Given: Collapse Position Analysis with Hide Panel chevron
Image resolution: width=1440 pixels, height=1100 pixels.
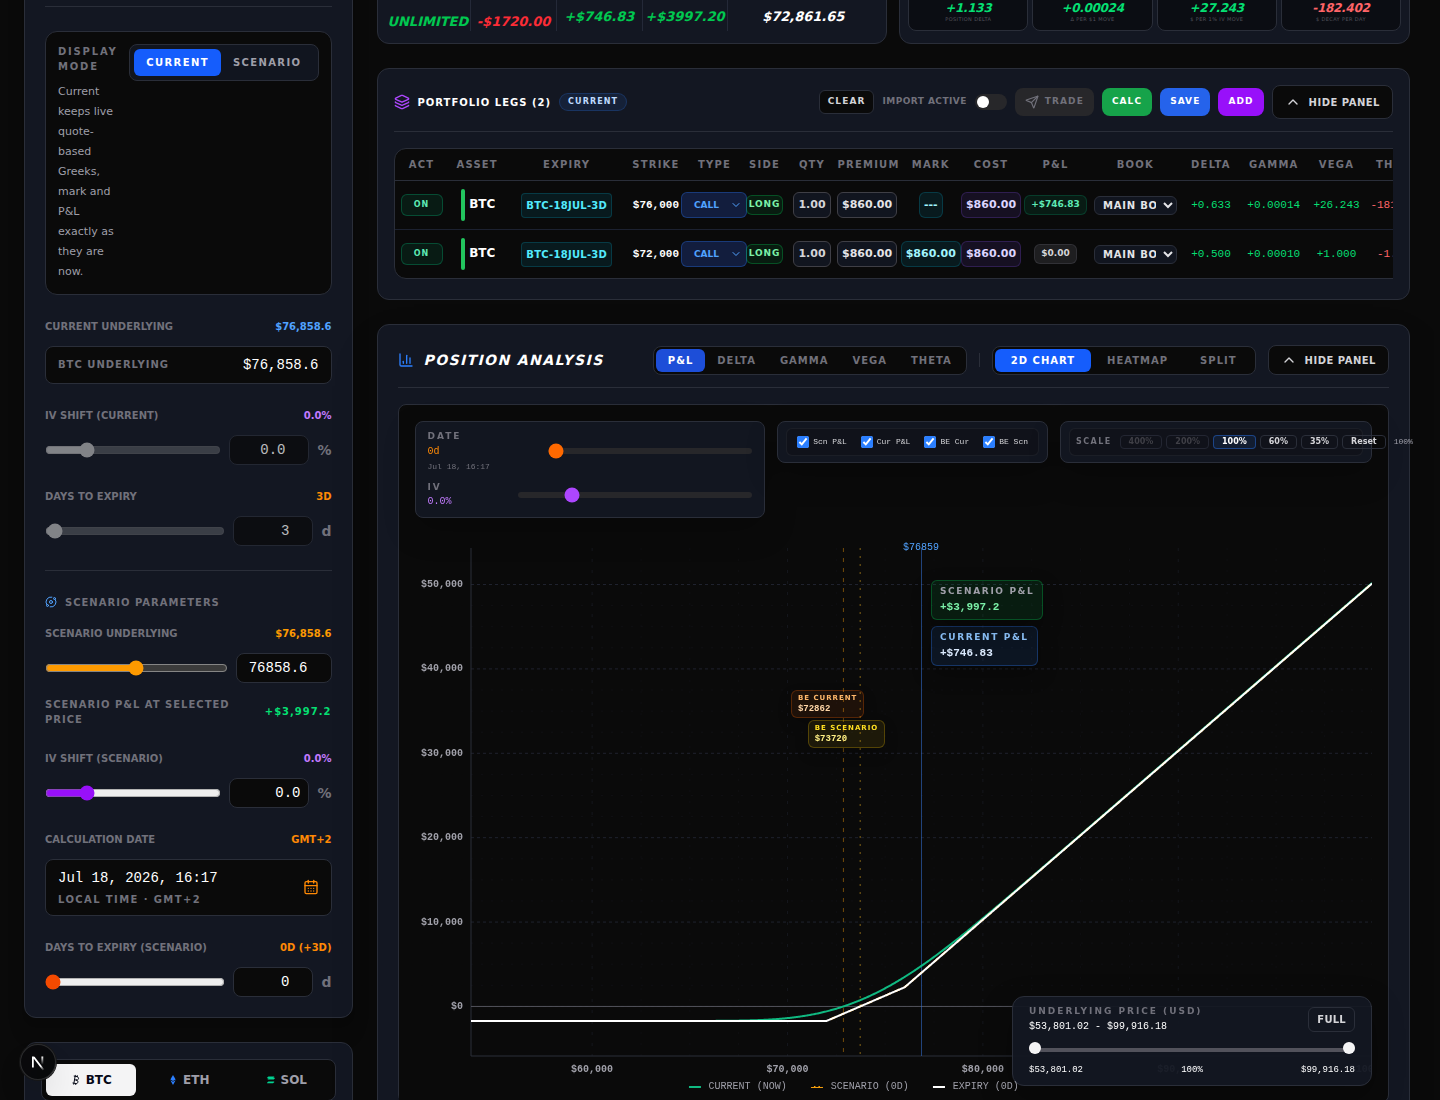Looking at the screenshot, I should coord(1329,360).
